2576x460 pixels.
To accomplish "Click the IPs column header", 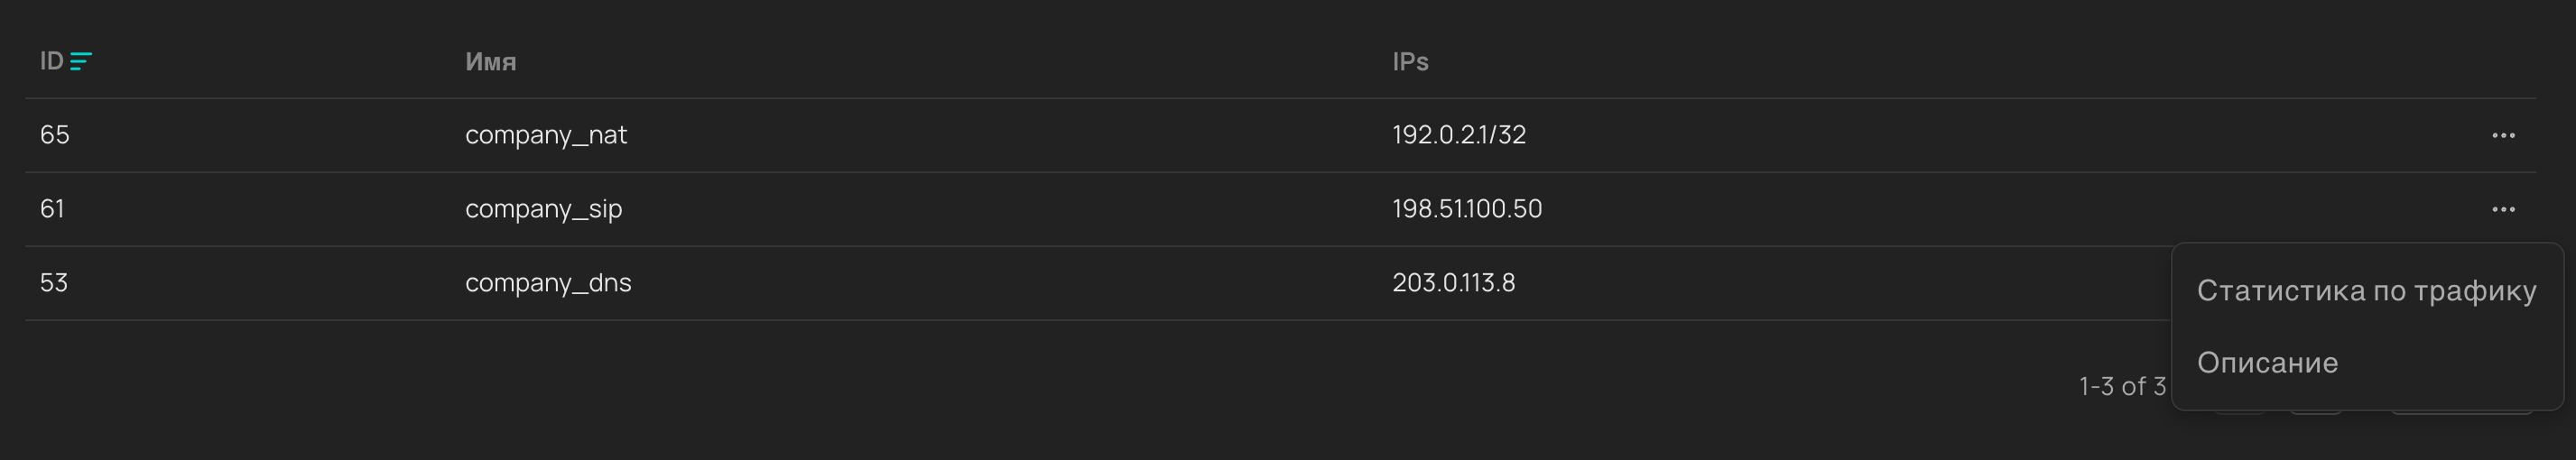I will [x=1409, y=62].
